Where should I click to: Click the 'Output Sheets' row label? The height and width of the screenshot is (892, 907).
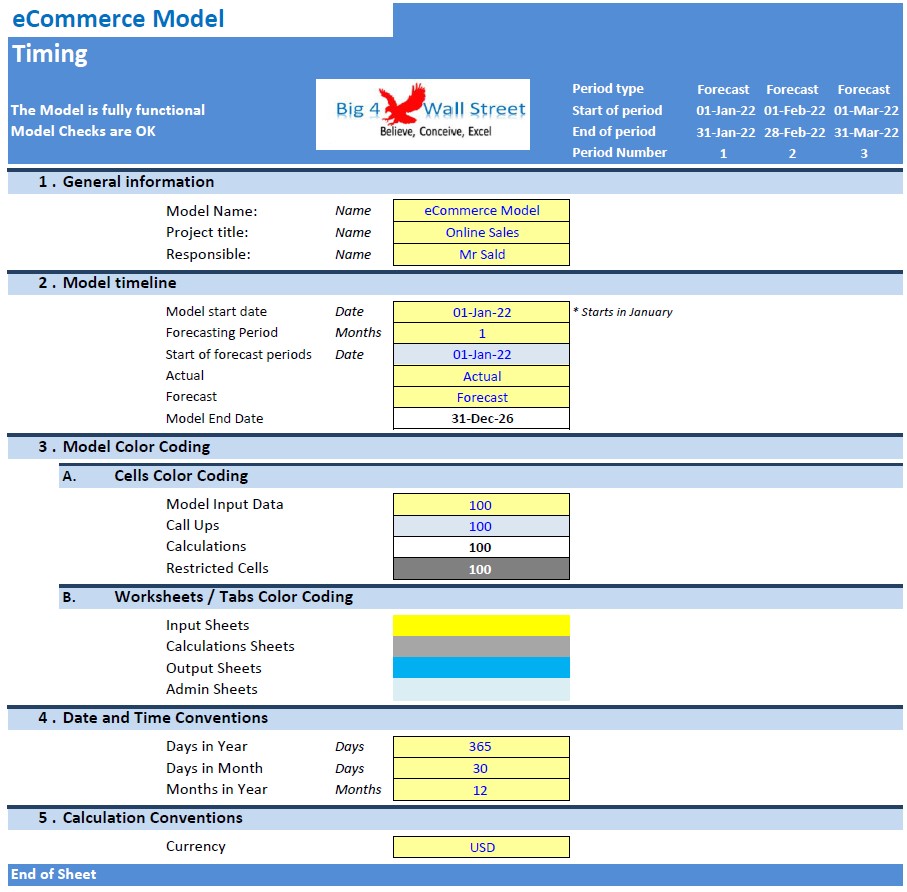[213, 668]
